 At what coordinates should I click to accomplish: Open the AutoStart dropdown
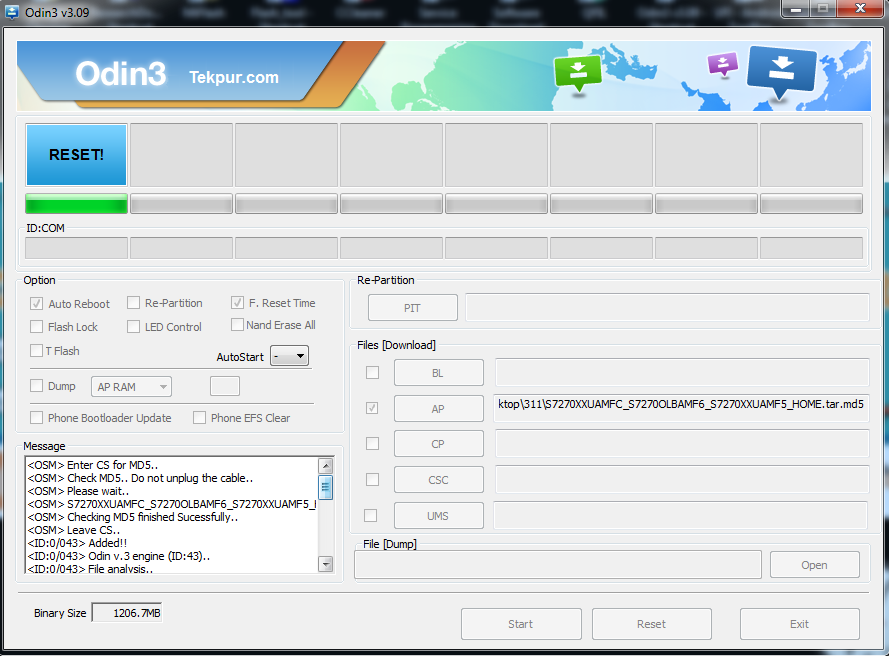(290, 356)
